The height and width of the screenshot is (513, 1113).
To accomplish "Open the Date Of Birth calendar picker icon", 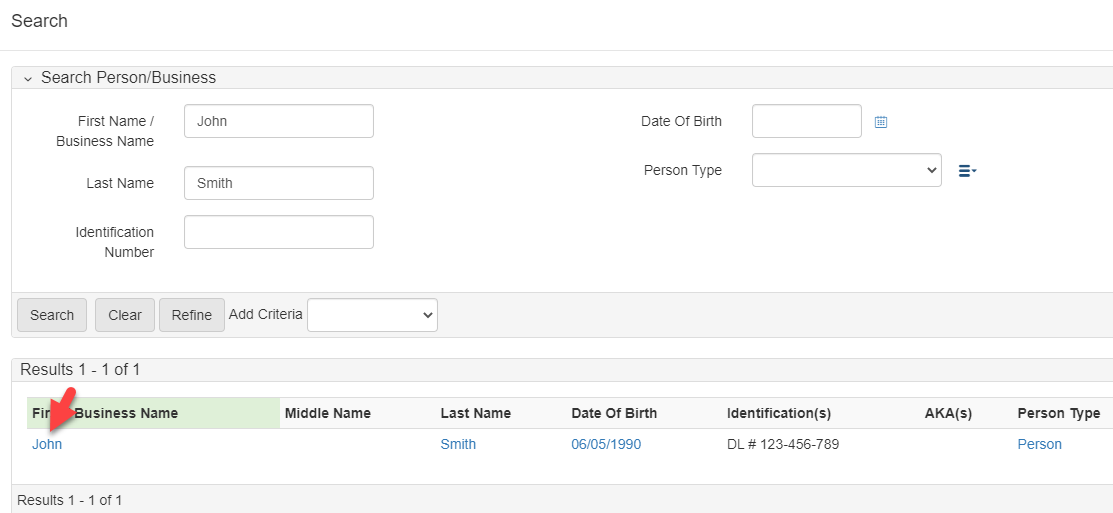I will [x=881, y=122].
